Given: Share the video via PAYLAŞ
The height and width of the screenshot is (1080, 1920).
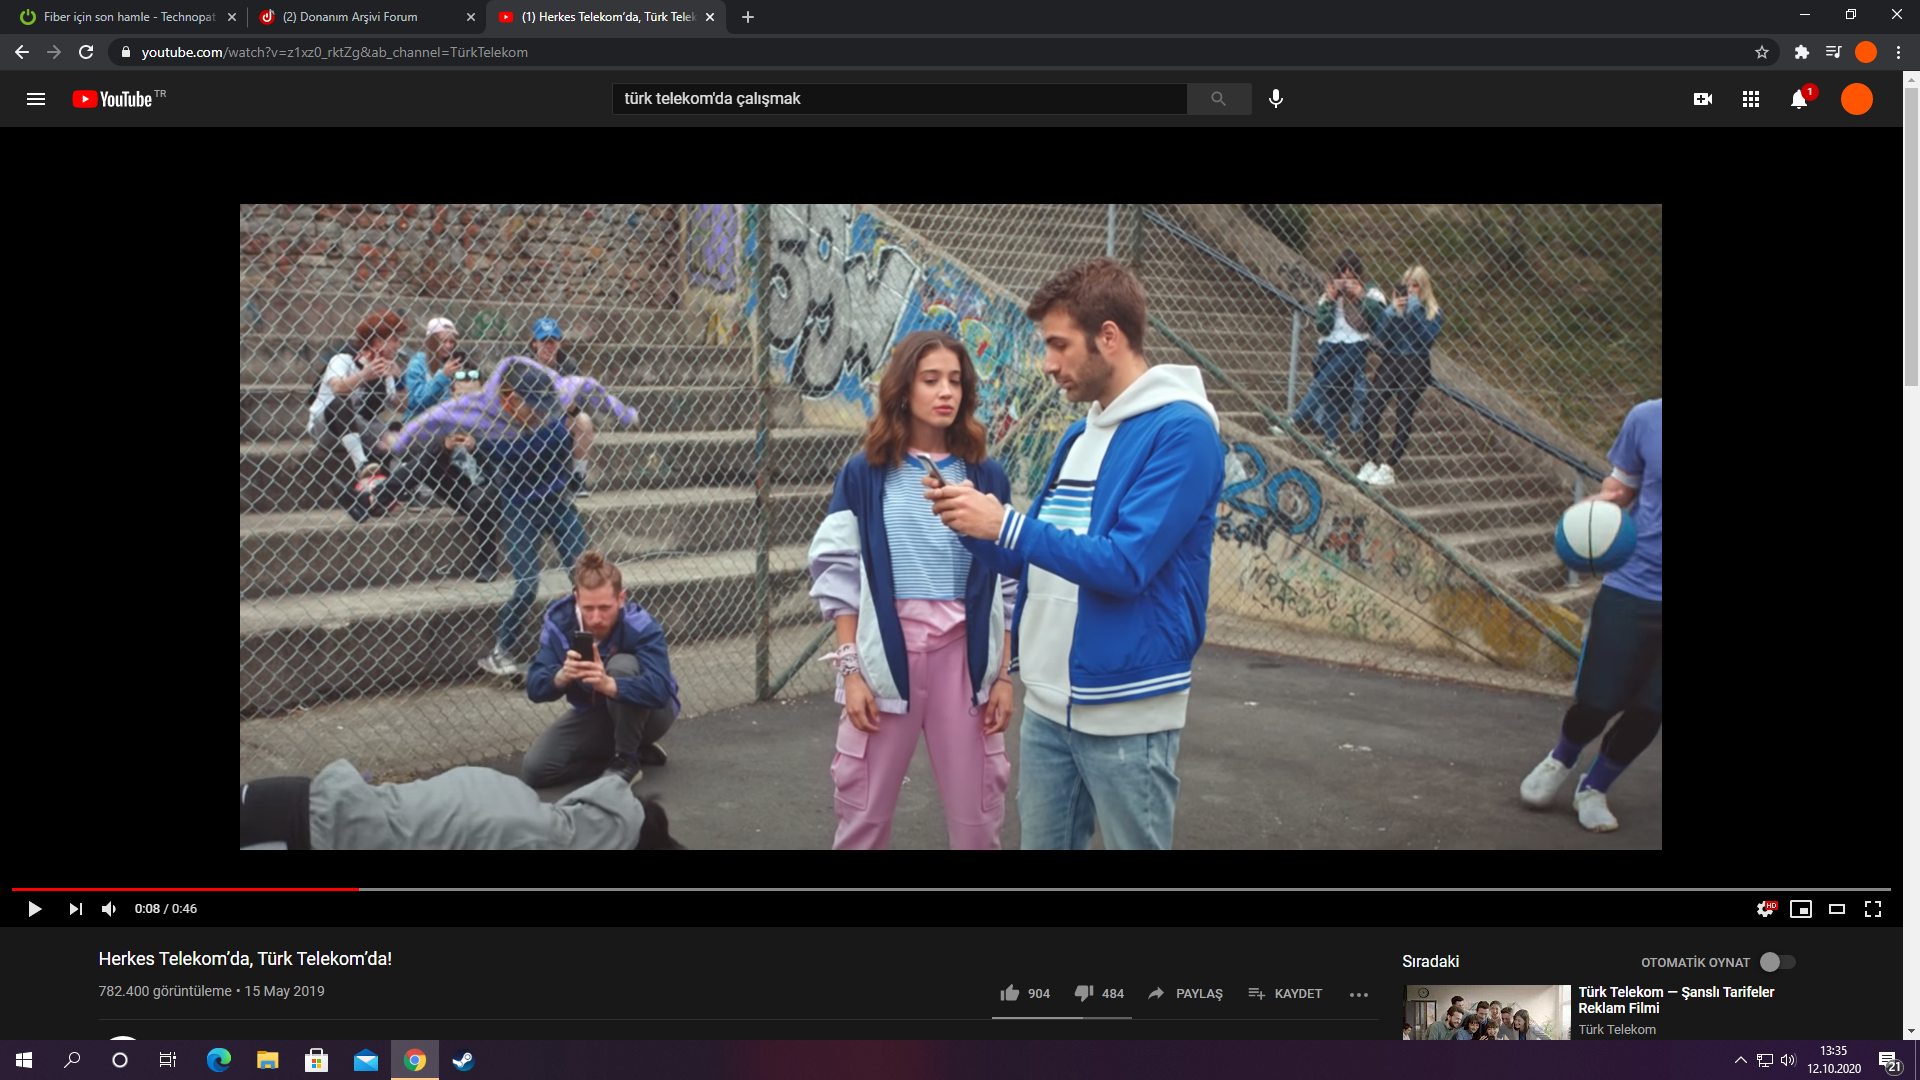Looking at the screenshot, I should (x=1185, y=993).
